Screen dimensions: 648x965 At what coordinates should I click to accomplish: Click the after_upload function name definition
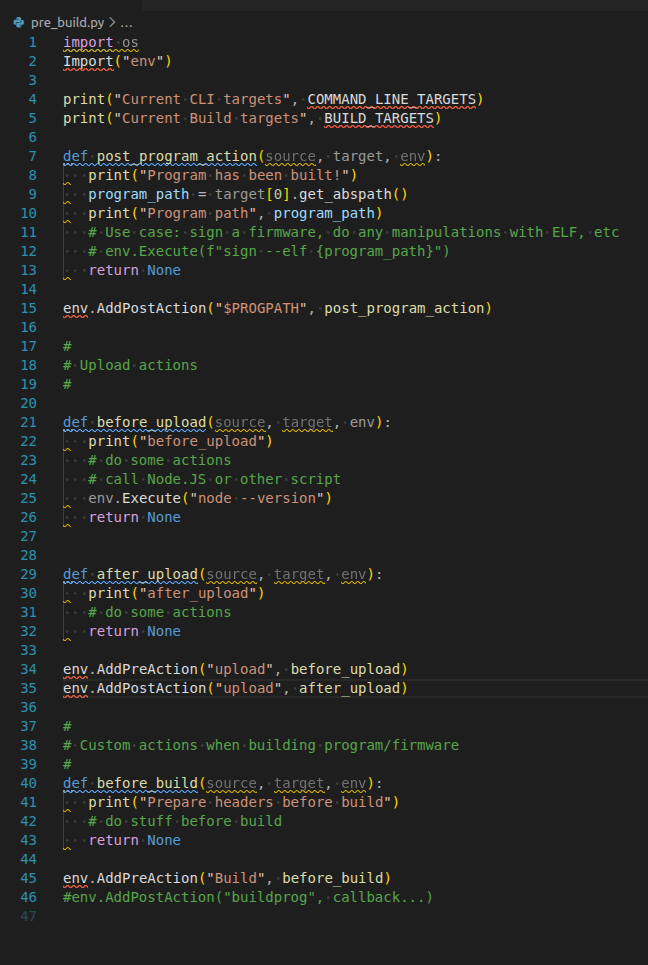(x=147, y=574)
